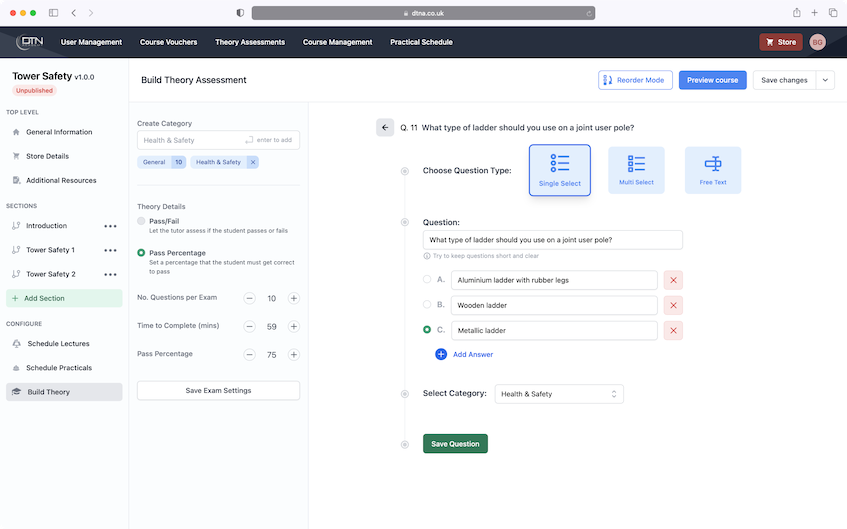Click the green Save Question button
Image resolution: width=847 pixels, height=529 pixels.
pos(455,444)
